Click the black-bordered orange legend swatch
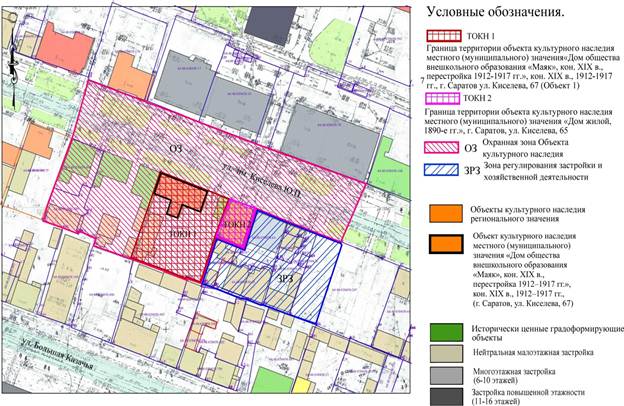 [x=446, y=244]
